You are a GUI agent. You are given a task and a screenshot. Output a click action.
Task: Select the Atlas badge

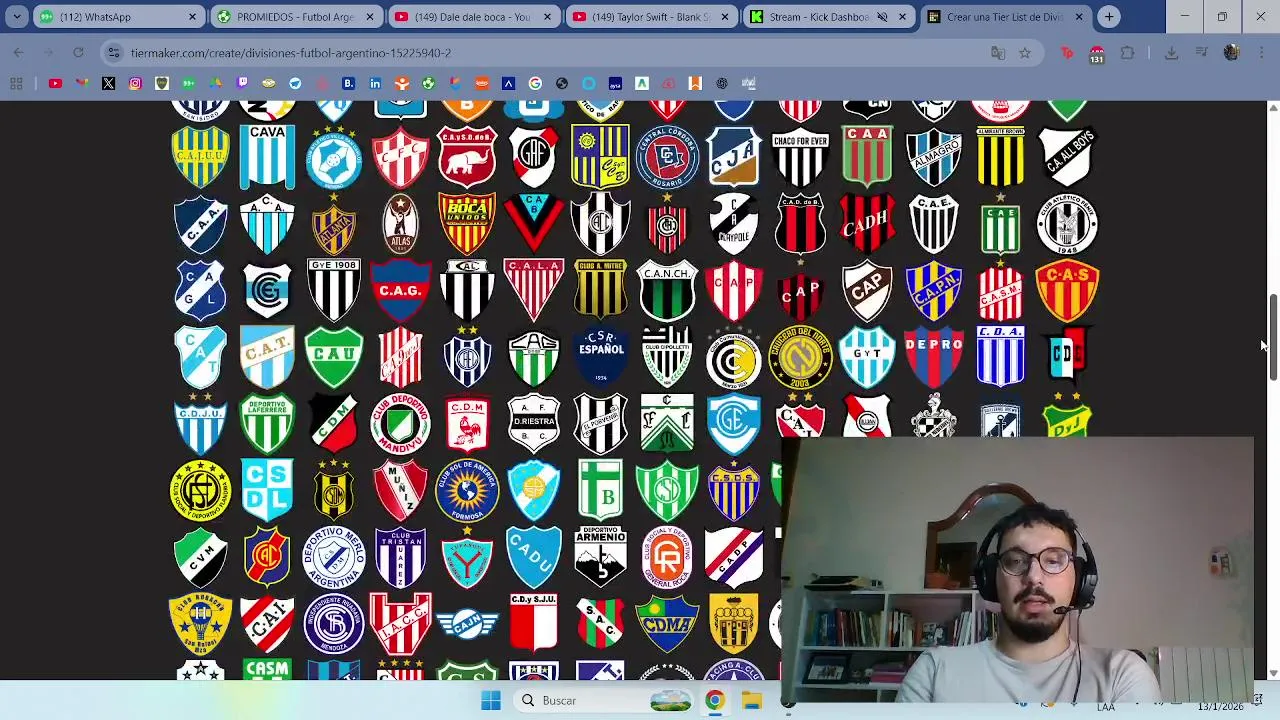(x=400, y=223)
